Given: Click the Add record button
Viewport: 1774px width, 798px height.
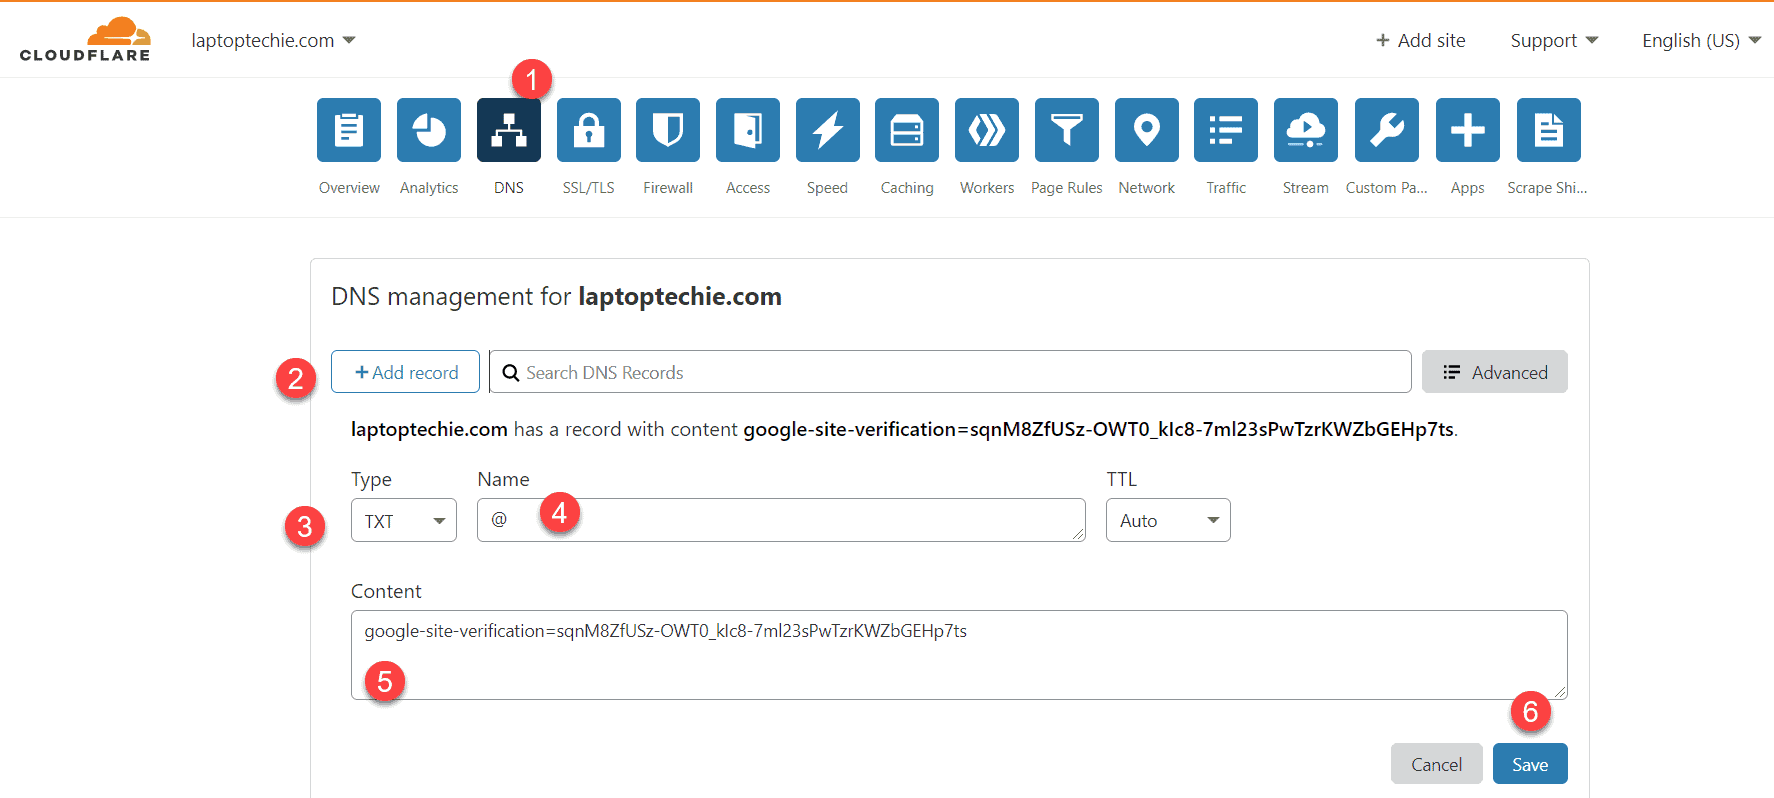Looking at the screenshot, I should point(406,372).
